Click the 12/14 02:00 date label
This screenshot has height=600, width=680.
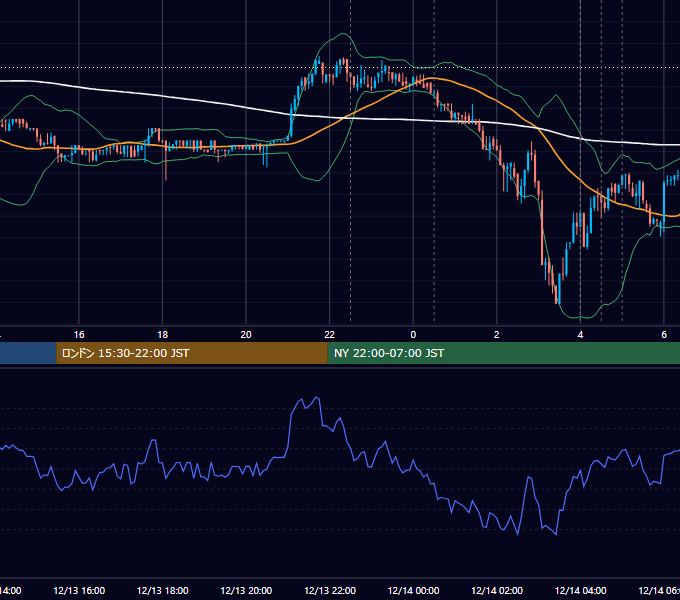[497, 590]
